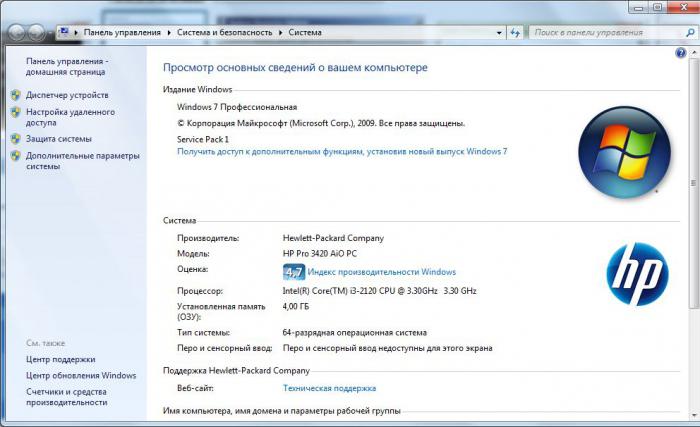Open Панель управления - домашняя страница link
Image resolution: width=700 pixels, height=427 pixels.
pos(66,67)
